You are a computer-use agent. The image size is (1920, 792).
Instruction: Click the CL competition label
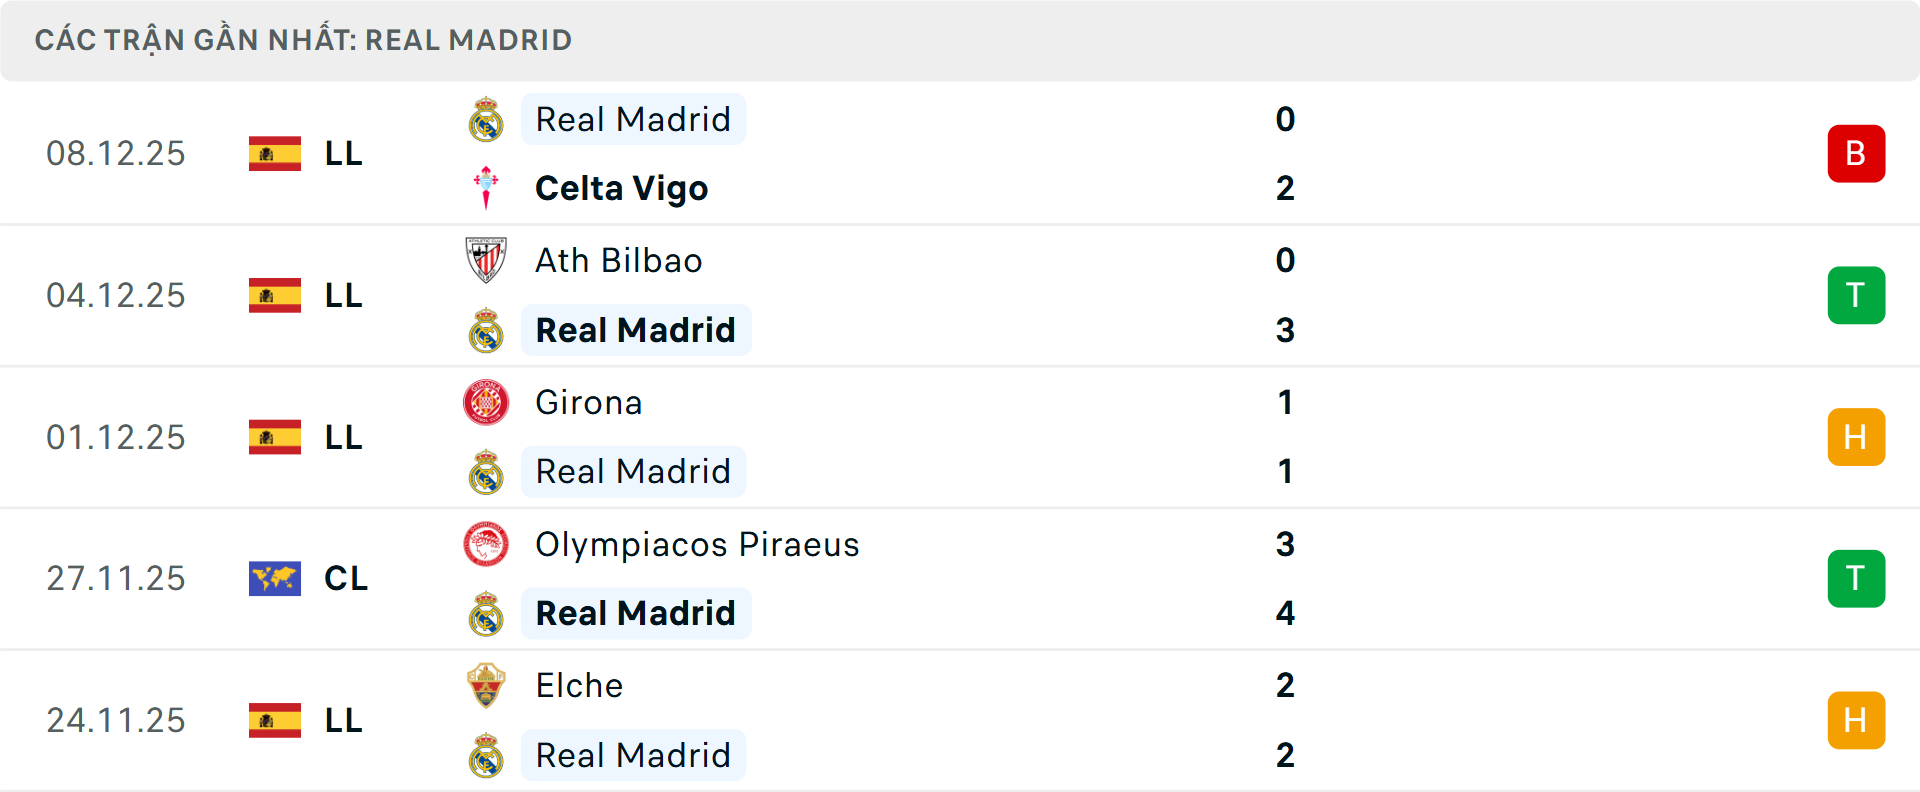coord(345,578)
